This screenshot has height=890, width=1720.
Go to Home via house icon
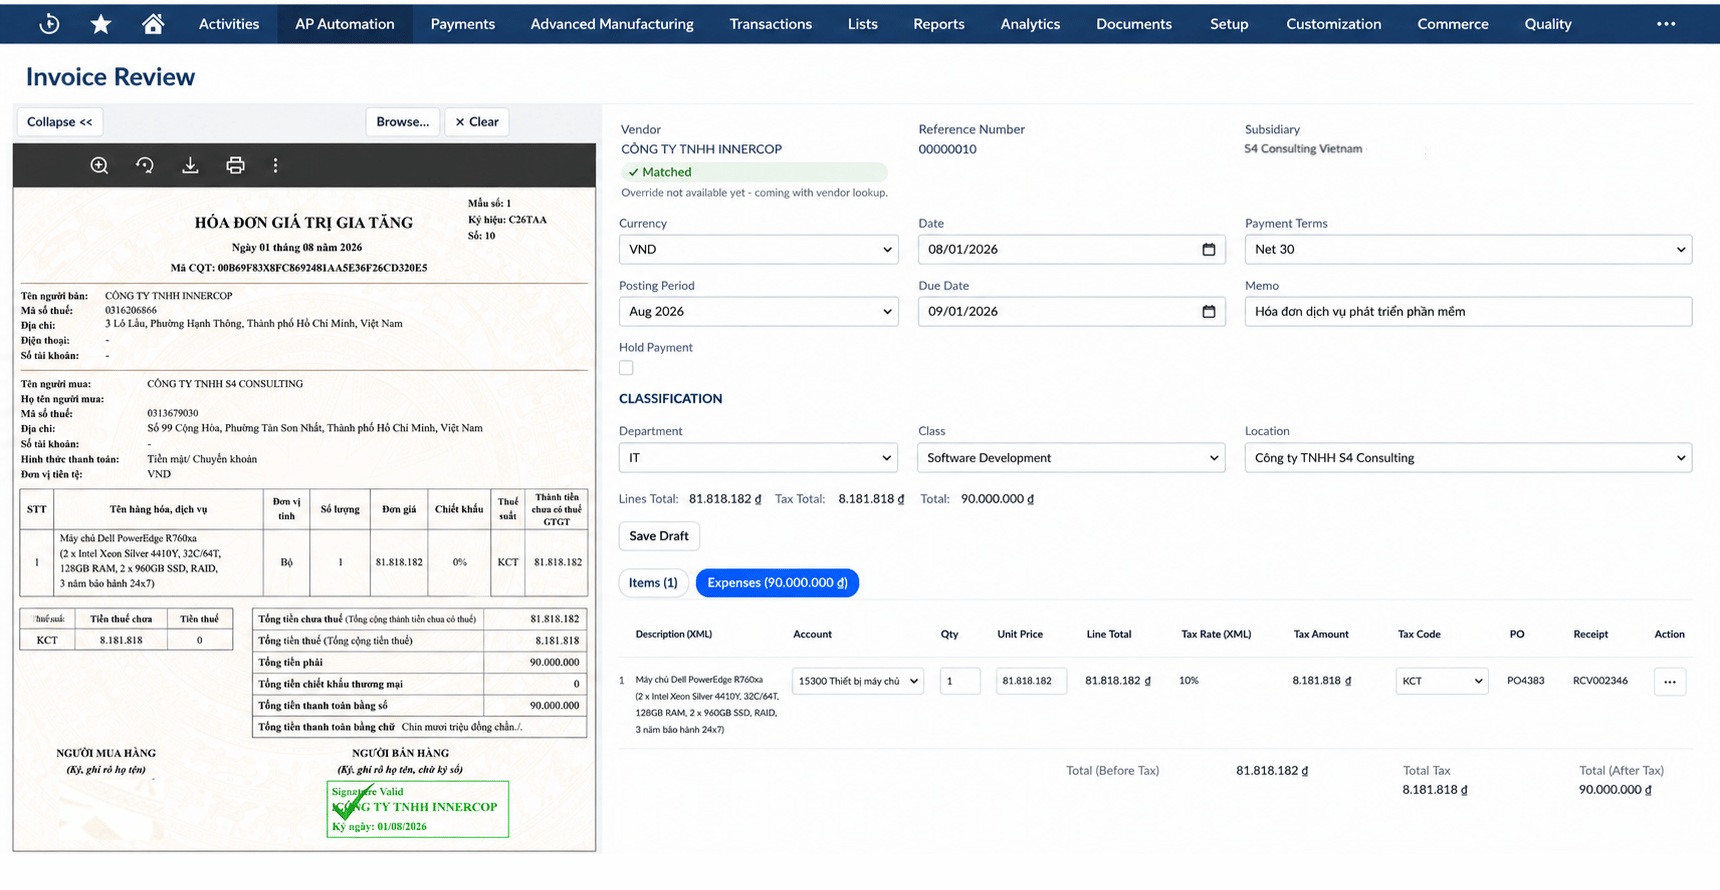pyautogui.click(x=153, y=24)
